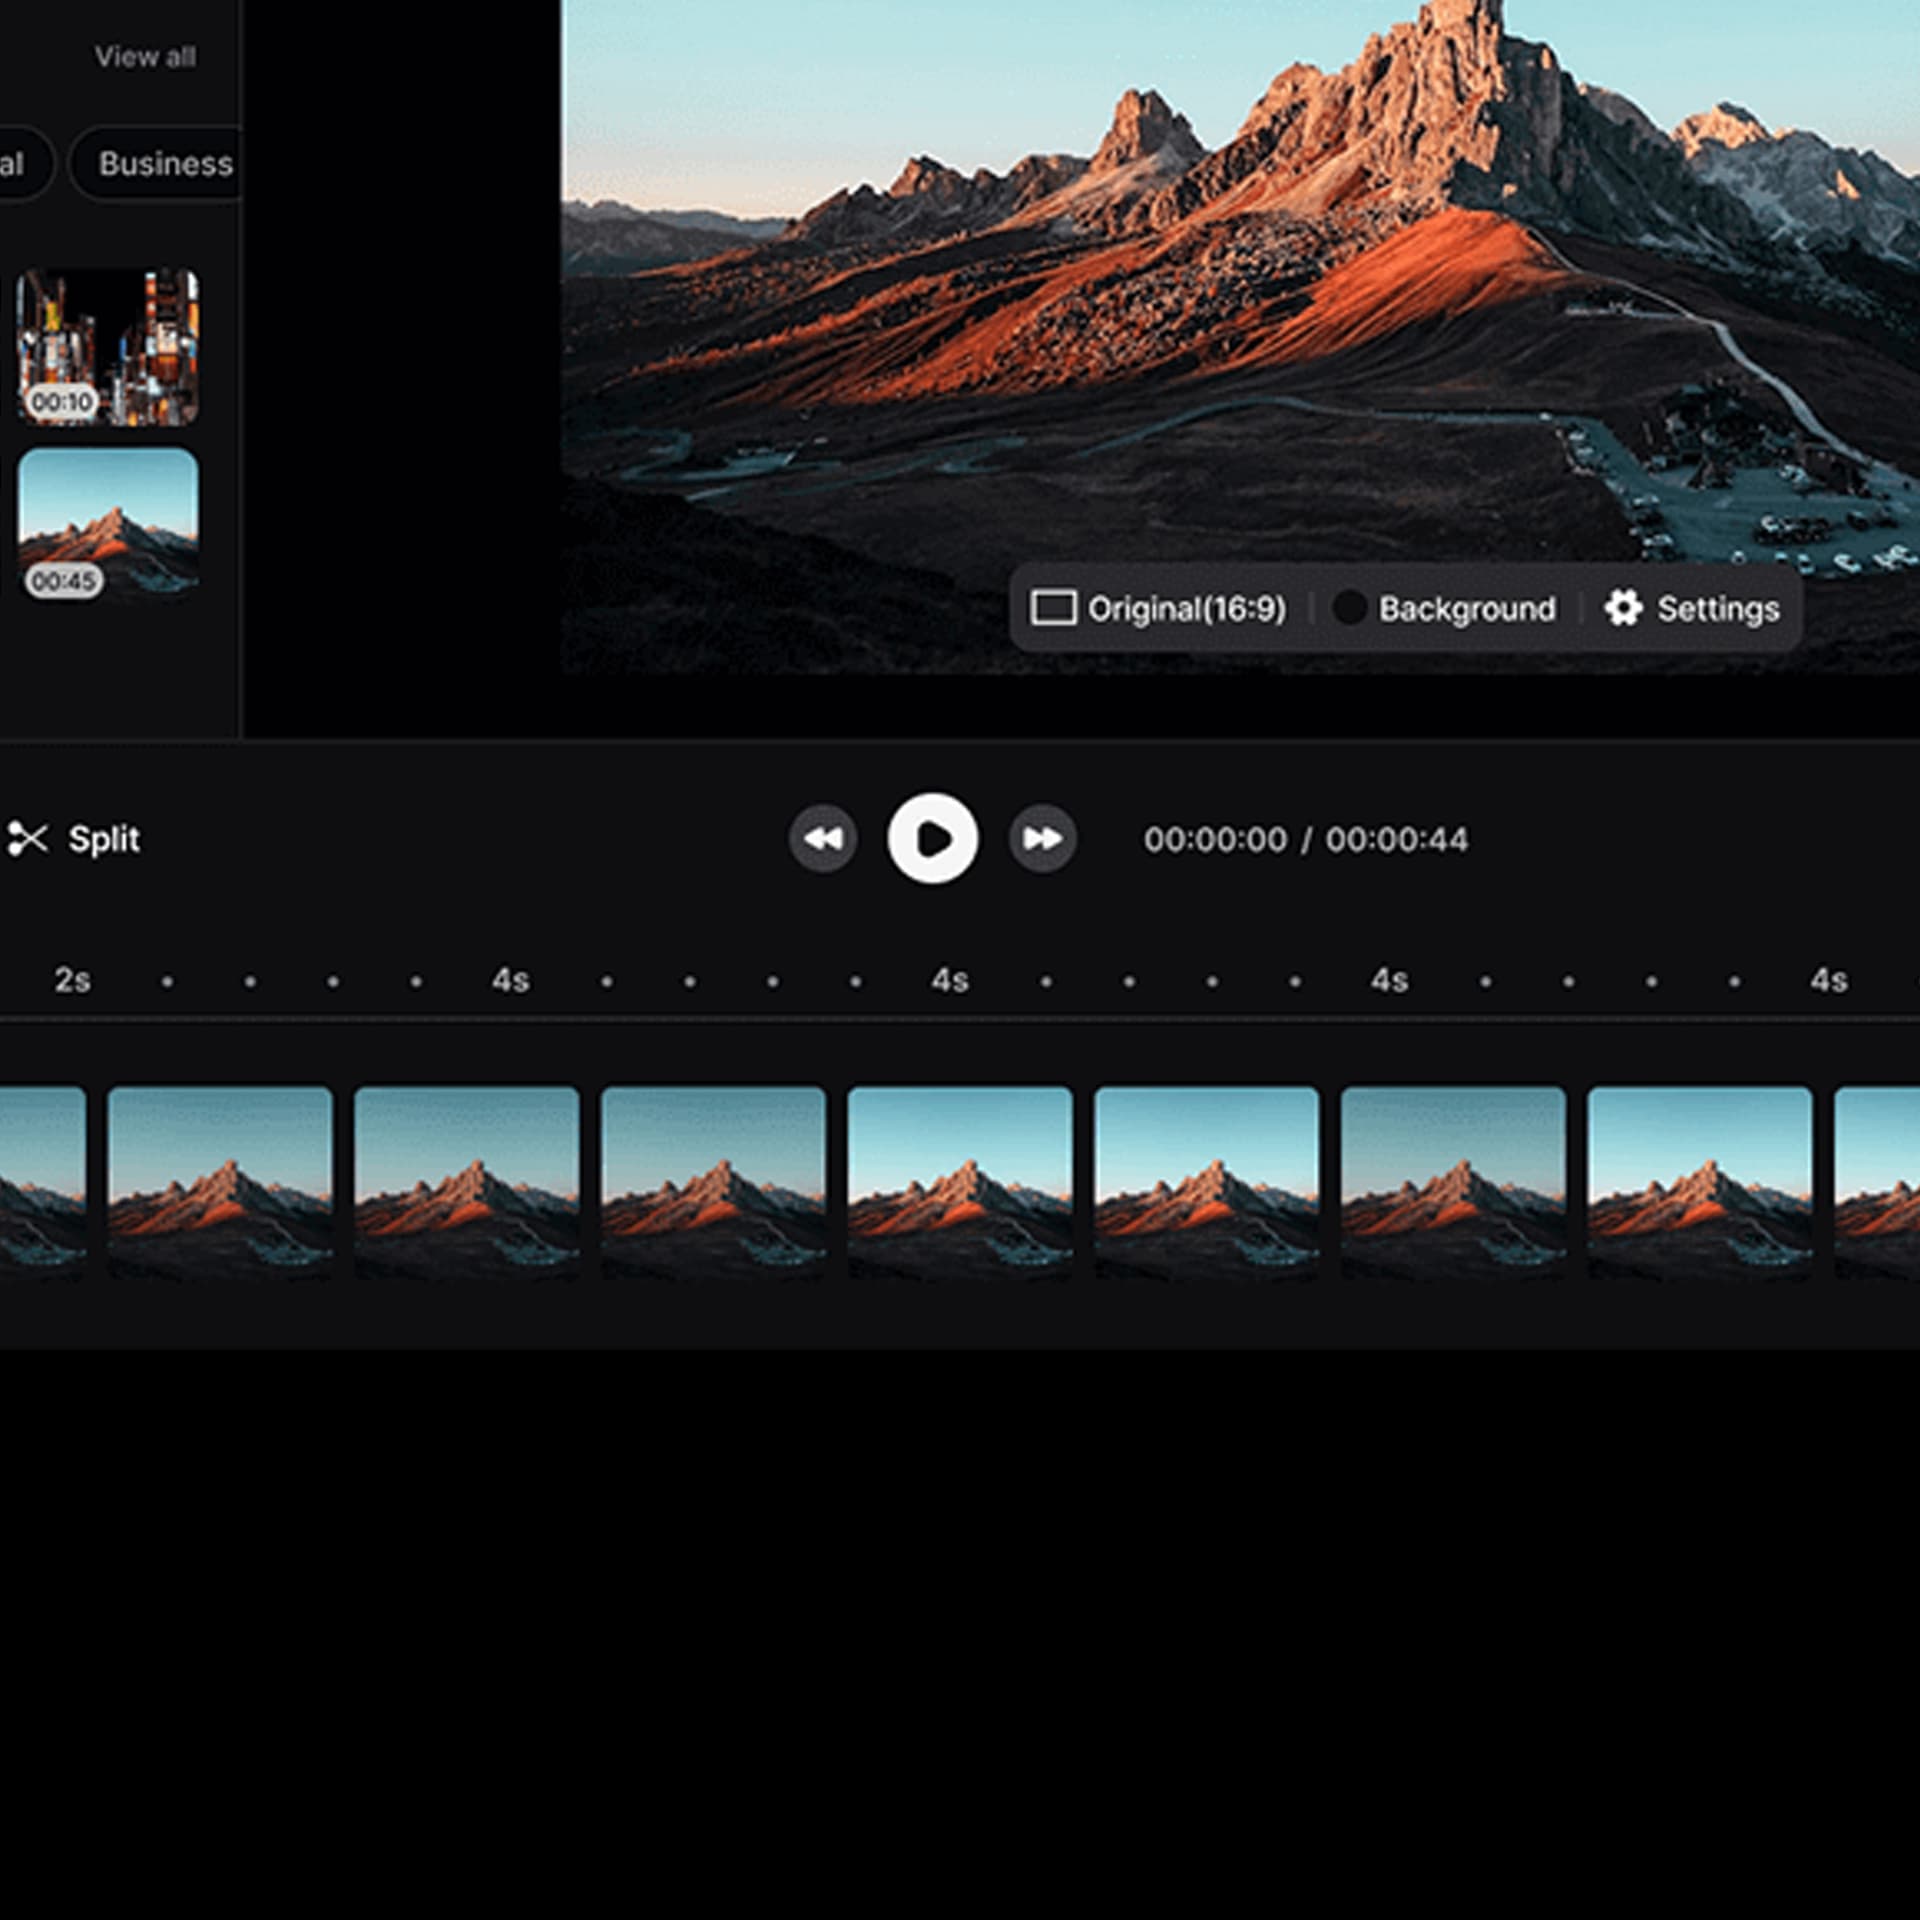Image resolution: width=1920 pixels, height=1920 pixels.
Task: Click the 2s marker on the timeline ruler
Action: (72, 980)
